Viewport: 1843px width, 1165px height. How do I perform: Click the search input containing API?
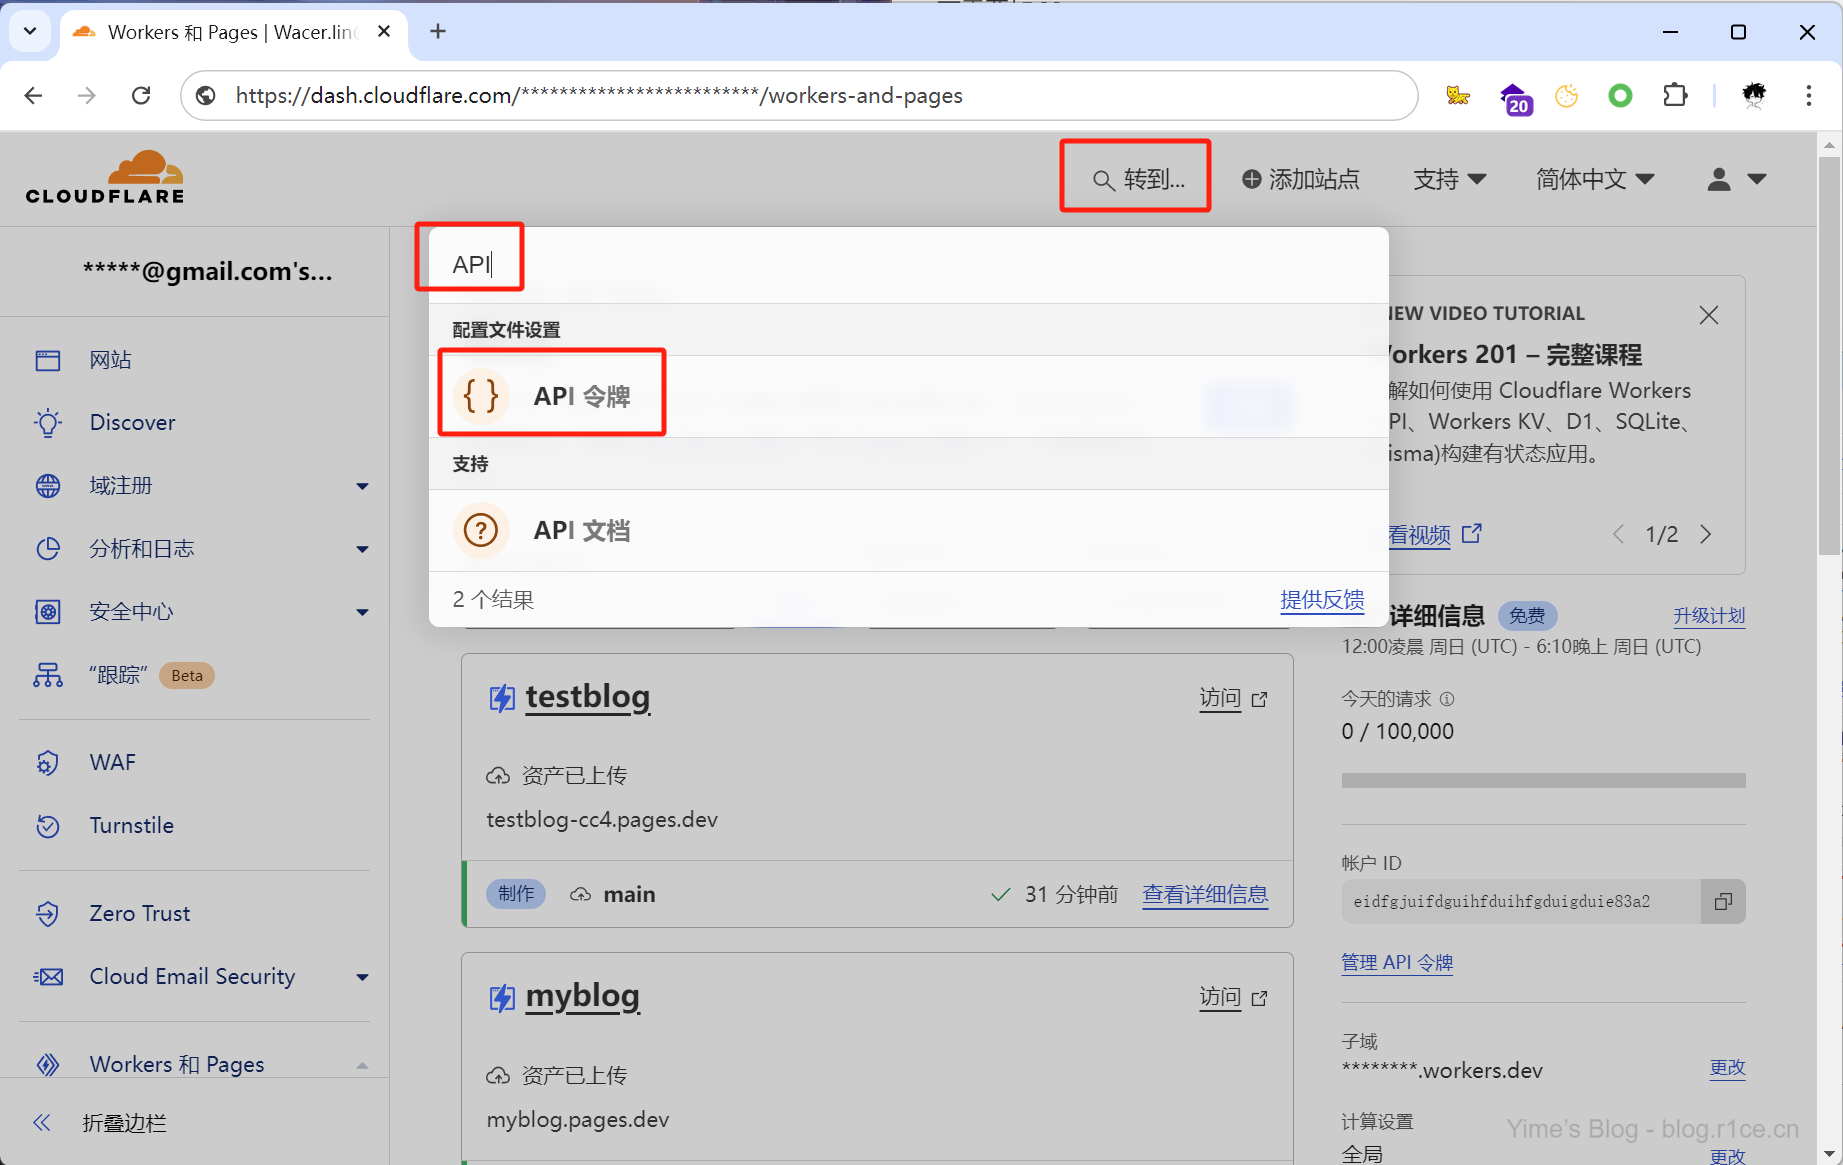[900, 265]
